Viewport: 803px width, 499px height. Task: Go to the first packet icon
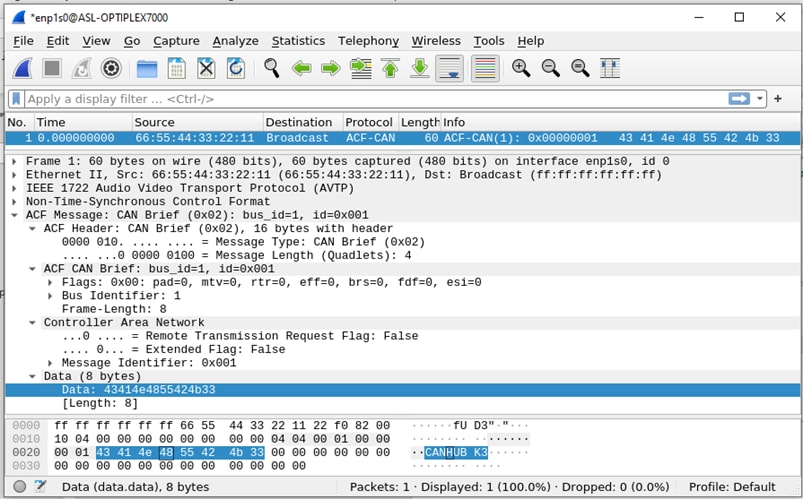point(390,68)
